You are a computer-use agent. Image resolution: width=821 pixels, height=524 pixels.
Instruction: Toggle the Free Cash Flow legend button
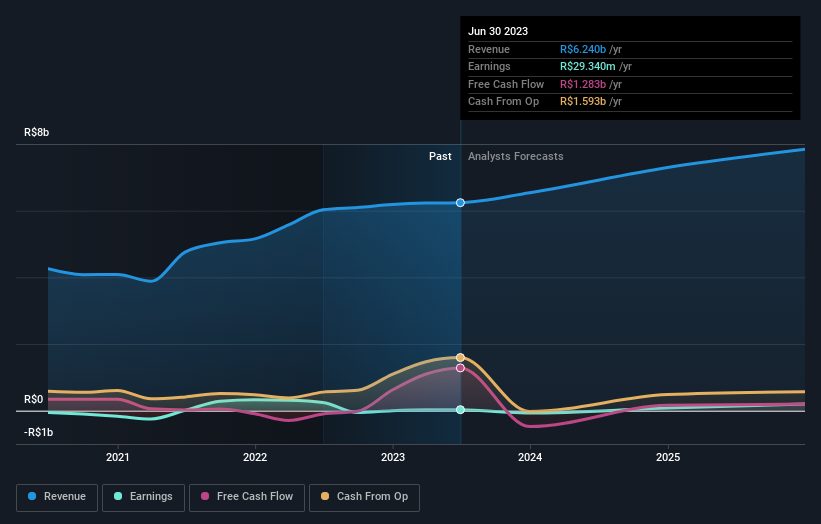coord(247,497)
